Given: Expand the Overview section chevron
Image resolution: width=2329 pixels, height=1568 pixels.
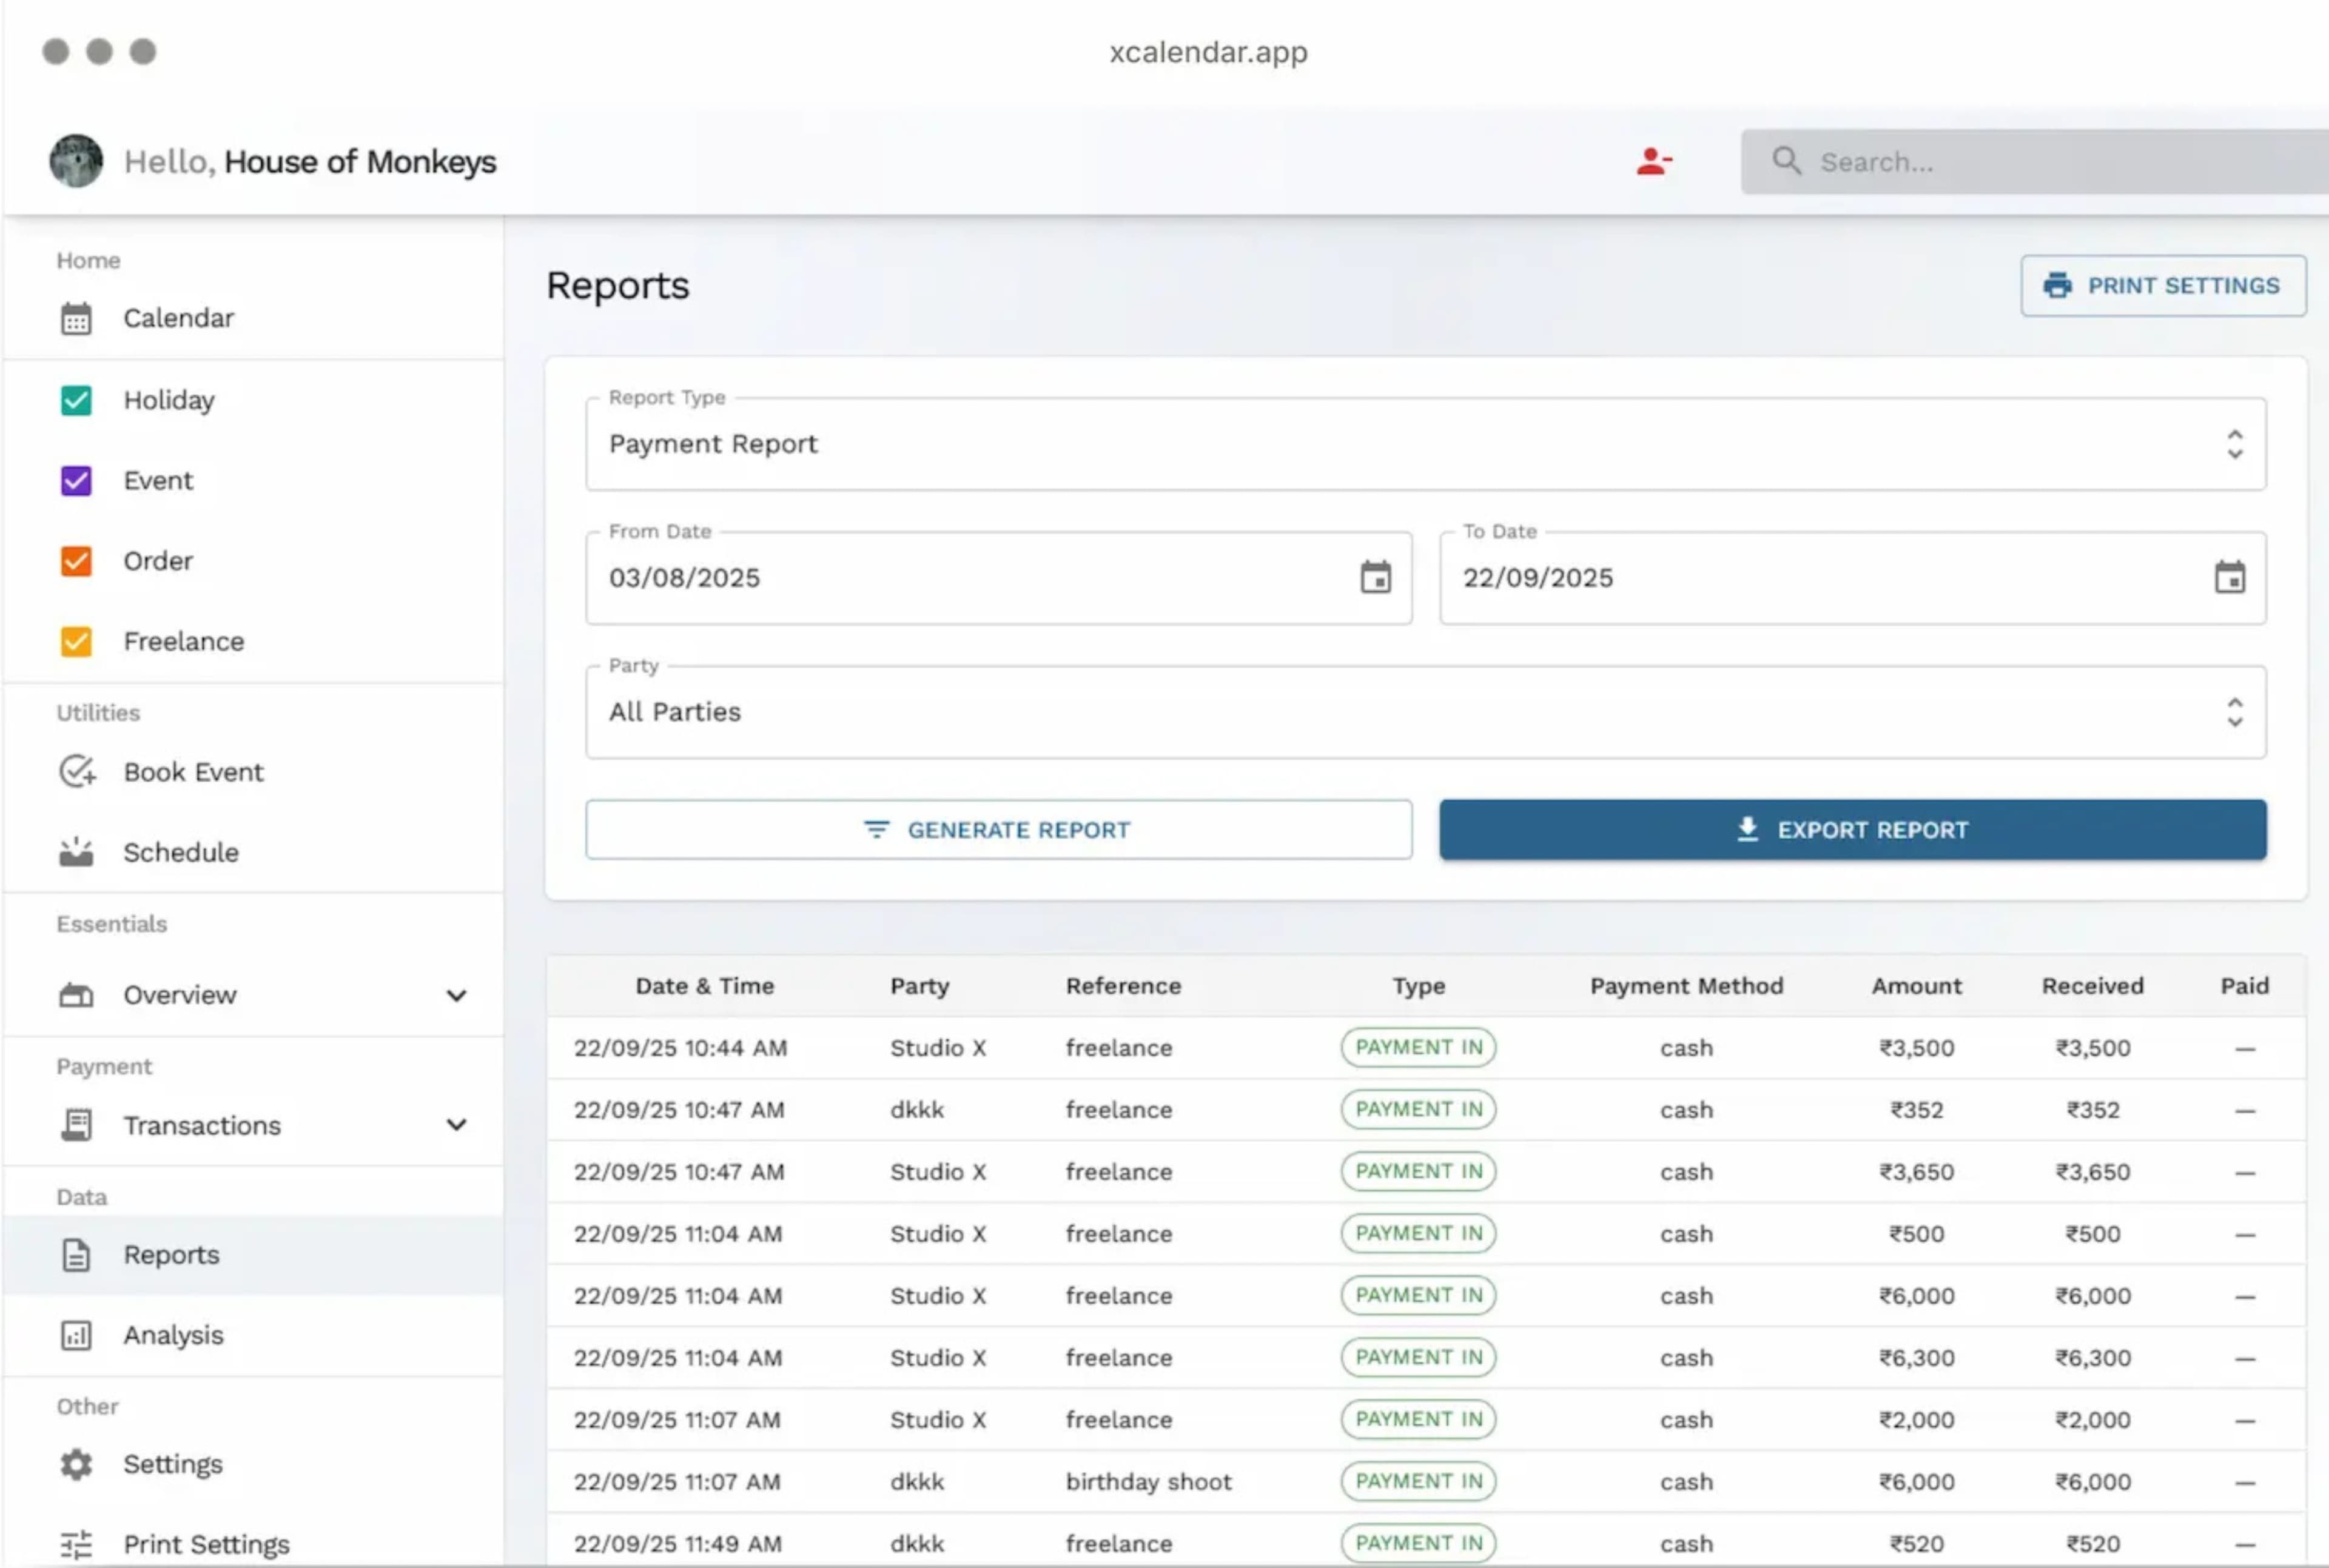Looking at the screenshot, I should [x=457, y=995].
